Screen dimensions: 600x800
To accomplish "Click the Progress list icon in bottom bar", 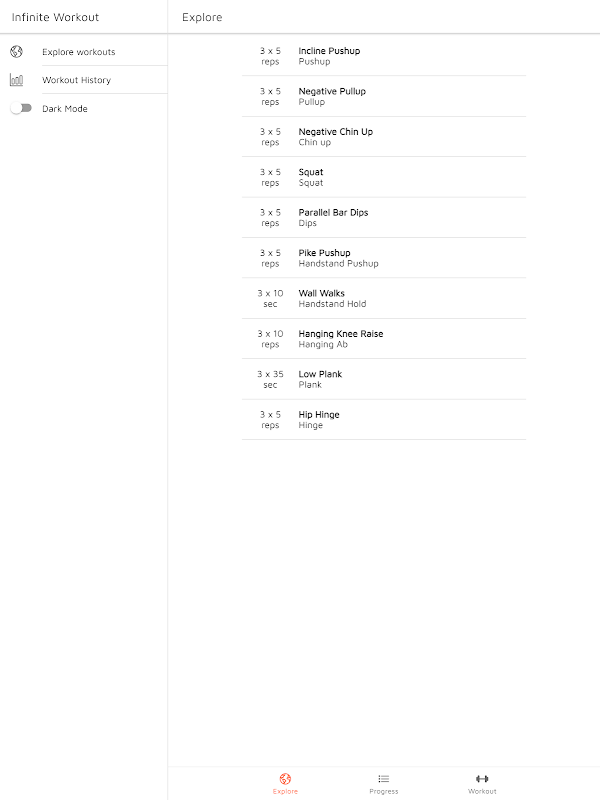I will 383,778.
